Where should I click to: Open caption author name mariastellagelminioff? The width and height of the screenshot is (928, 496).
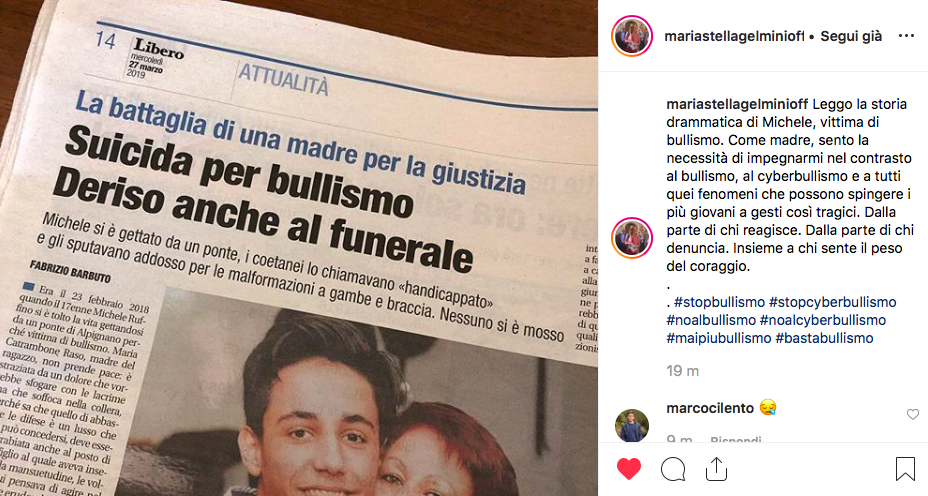[737, 104]
